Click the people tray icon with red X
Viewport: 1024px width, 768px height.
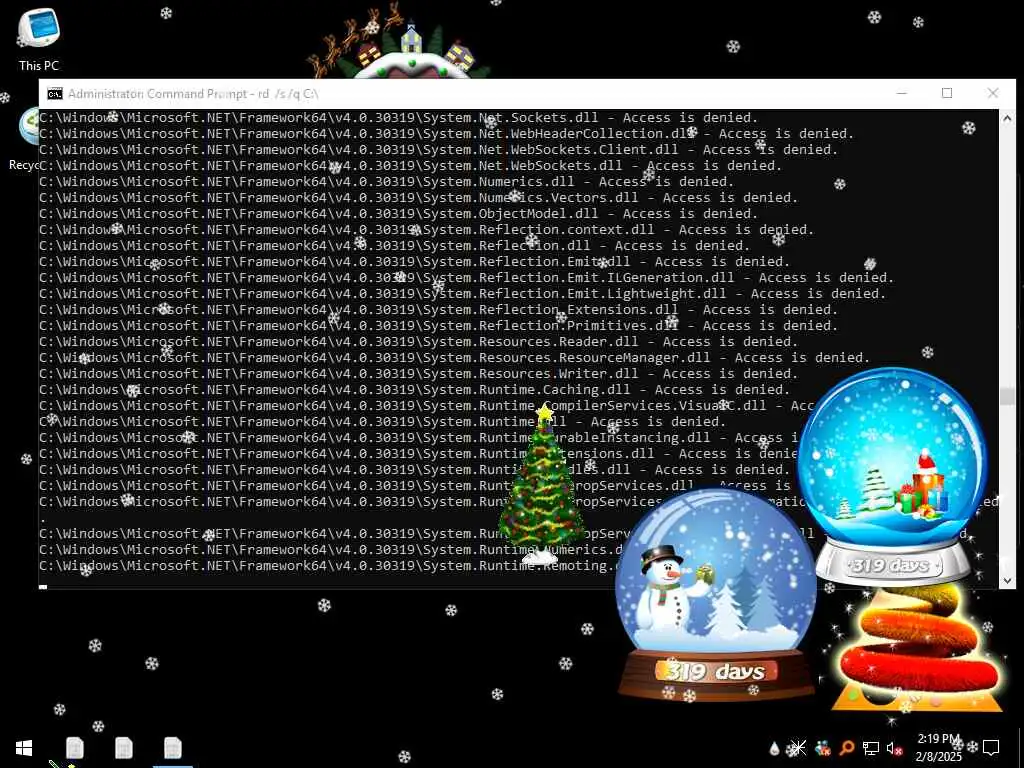822,748
